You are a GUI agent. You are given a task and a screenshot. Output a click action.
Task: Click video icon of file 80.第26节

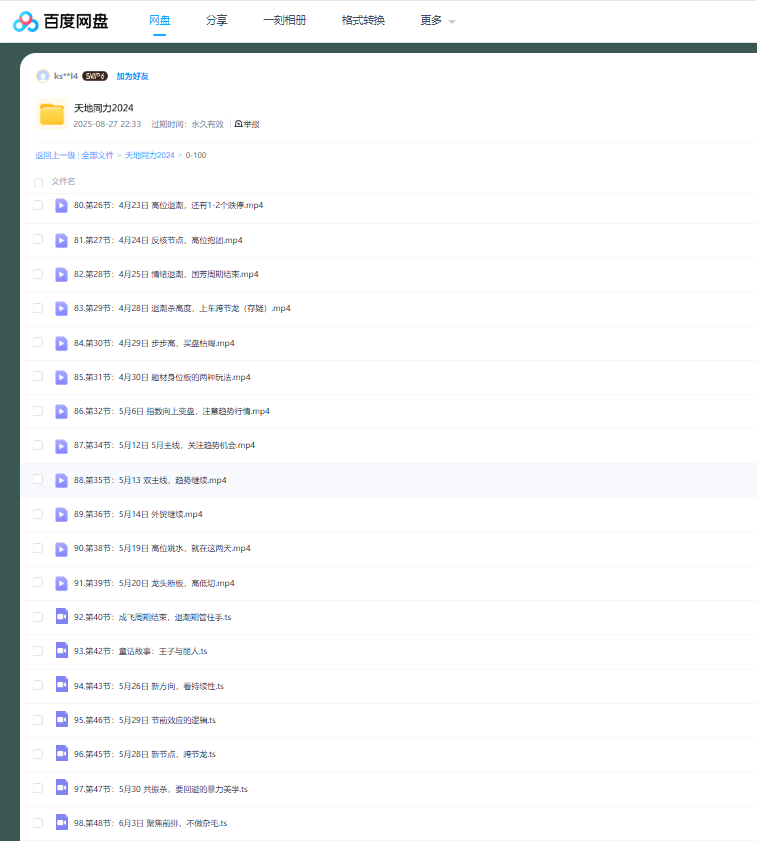pyautogui.click(x=61, y=205)
